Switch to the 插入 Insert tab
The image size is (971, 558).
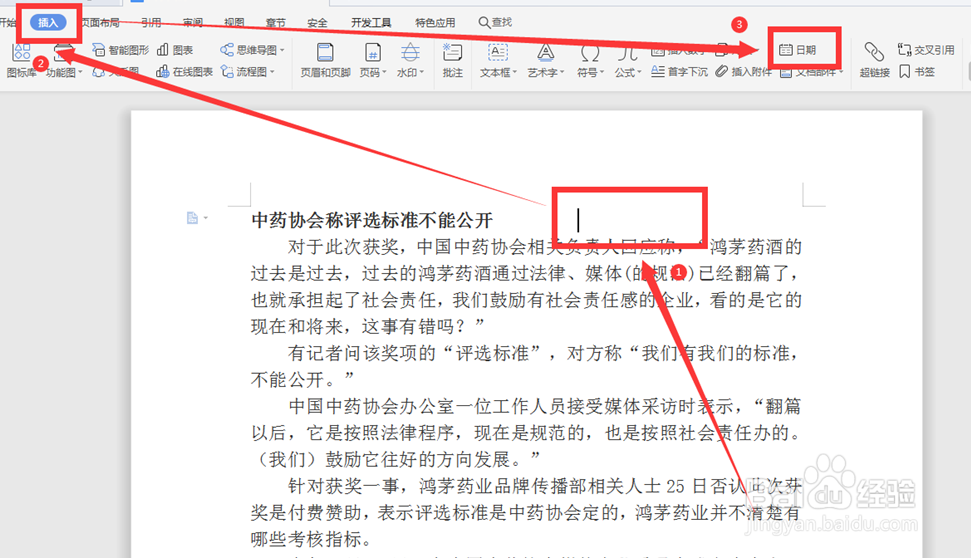[x=48, y=23]
